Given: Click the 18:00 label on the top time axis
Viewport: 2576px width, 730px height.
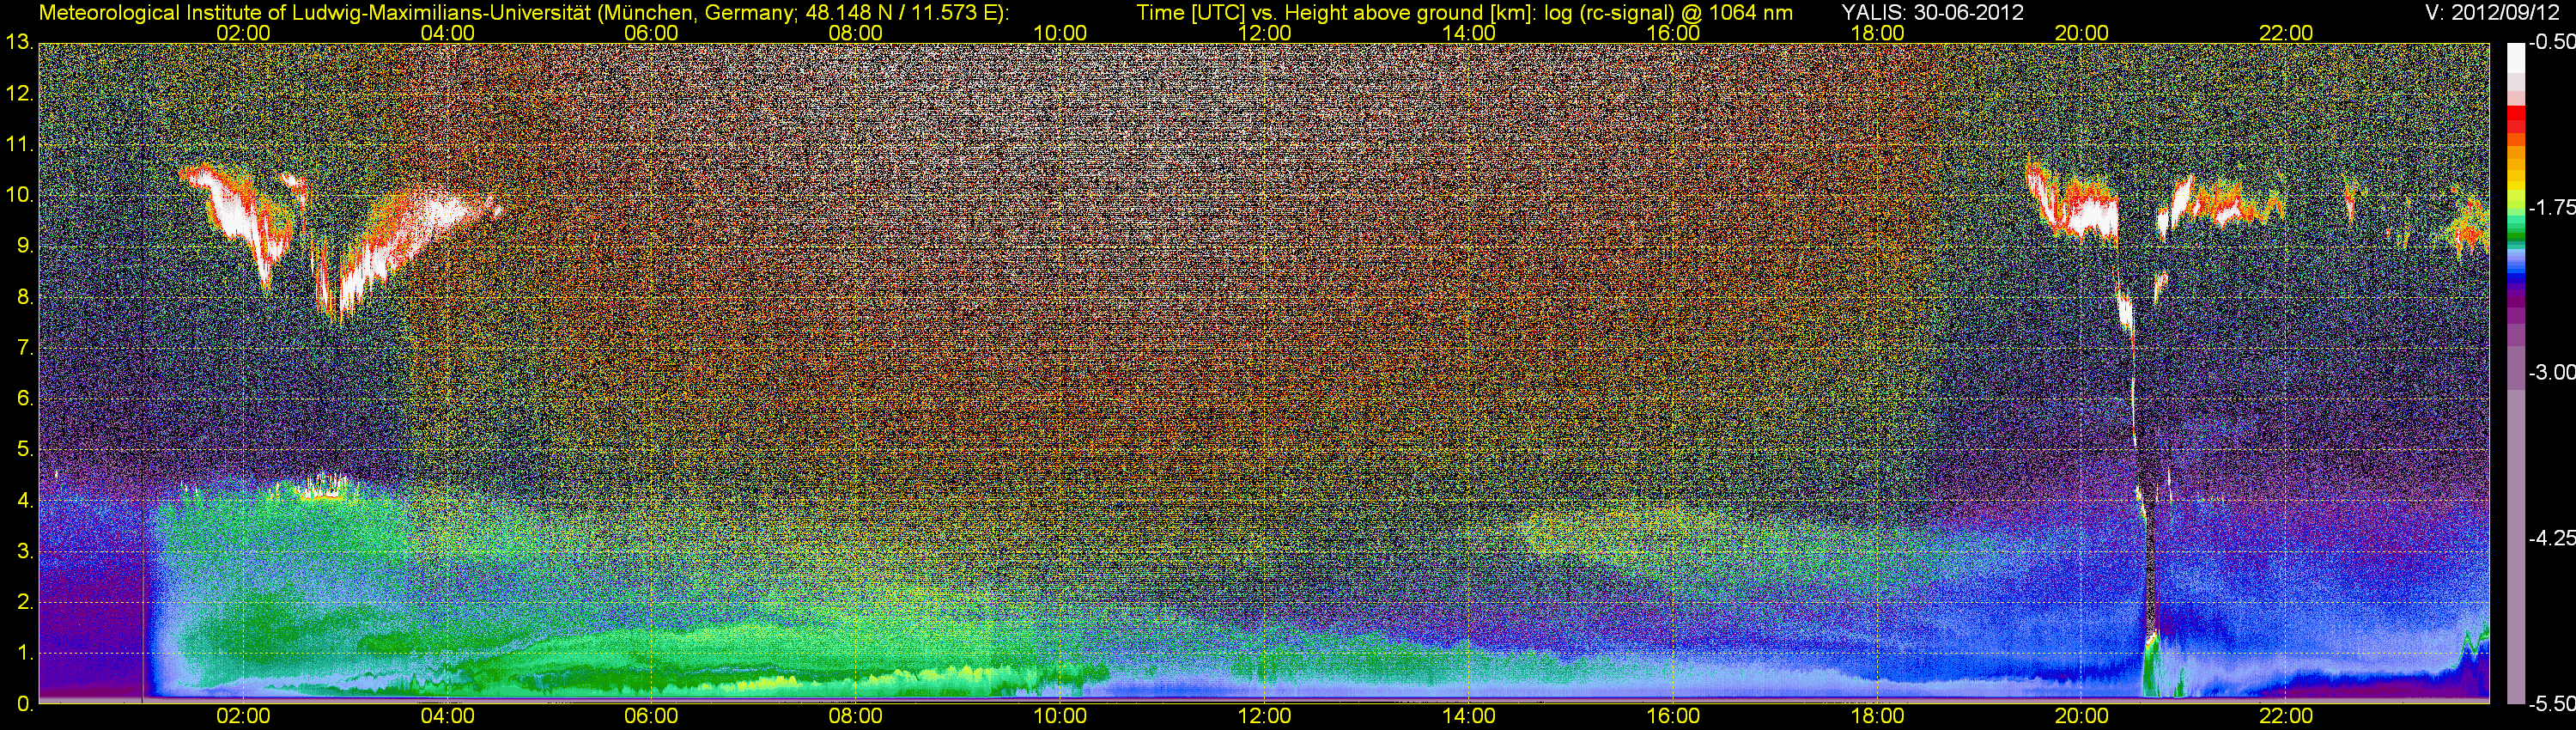Looking at the screenshot, I should point(1878,33).
